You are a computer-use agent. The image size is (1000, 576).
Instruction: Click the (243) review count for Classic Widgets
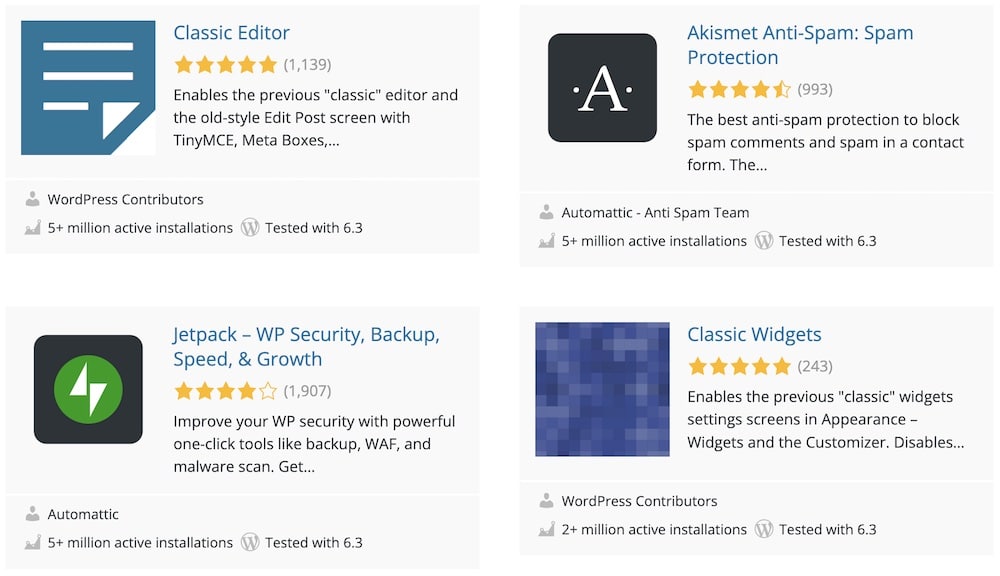pos(815,366)
